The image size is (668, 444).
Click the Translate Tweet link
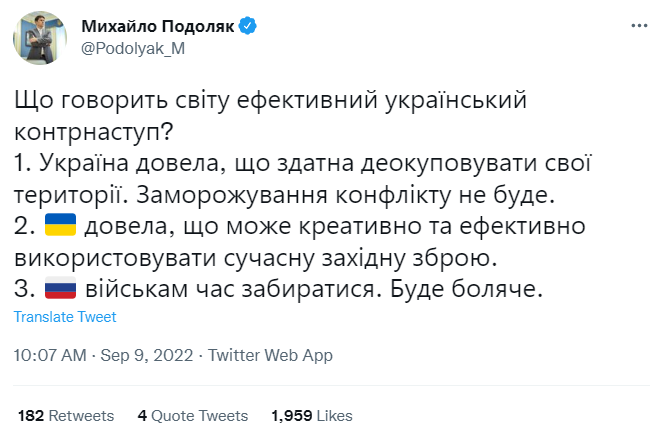pyautogui.click(x=65, y=317)
